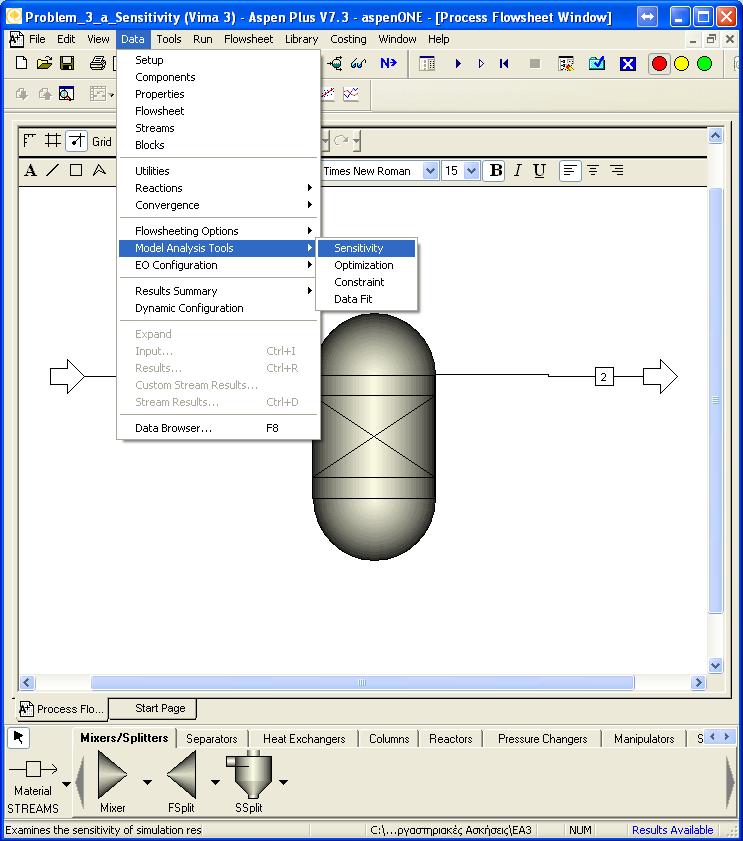Expand the Mixer icon variants dropdown
This screenshot has height=841, width=743.
[x=147, y=782]
